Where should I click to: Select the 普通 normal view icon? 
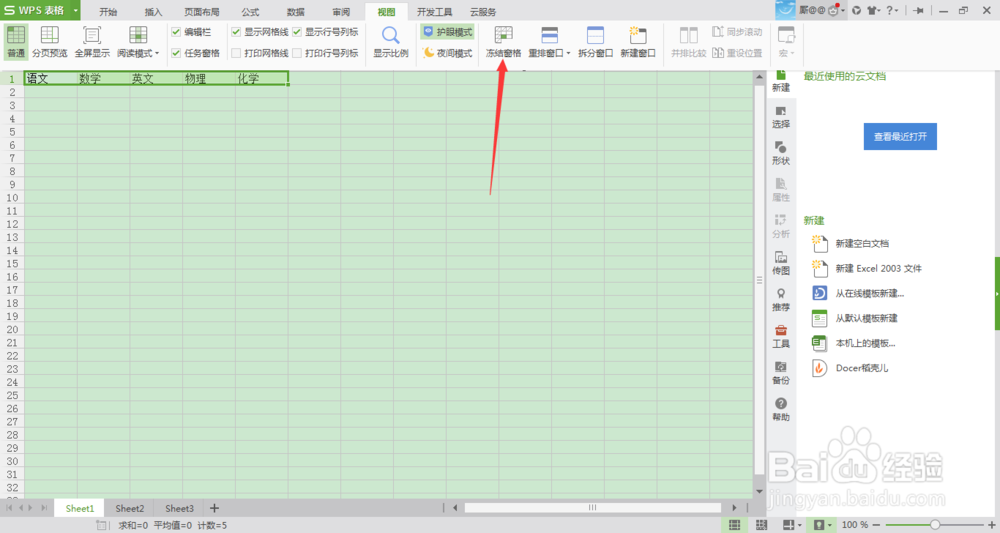pyautogui.click(x=16, y=35)
